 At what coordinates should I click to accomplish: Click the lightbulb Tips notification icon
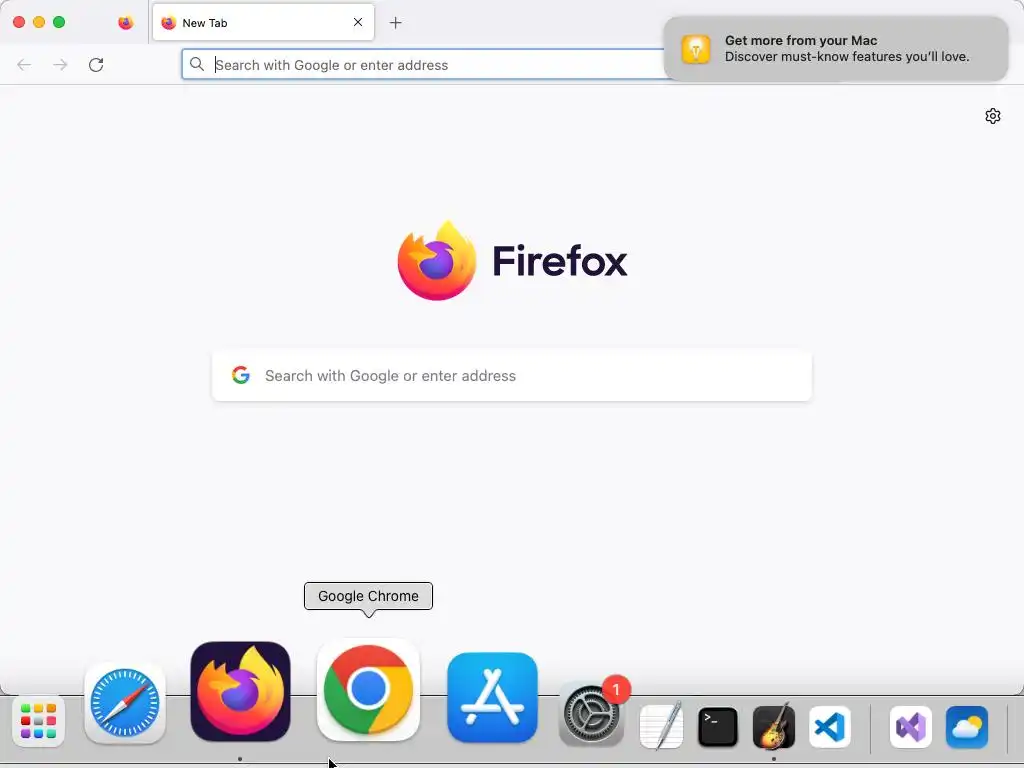pyautogui.click(x=696, y=49)
